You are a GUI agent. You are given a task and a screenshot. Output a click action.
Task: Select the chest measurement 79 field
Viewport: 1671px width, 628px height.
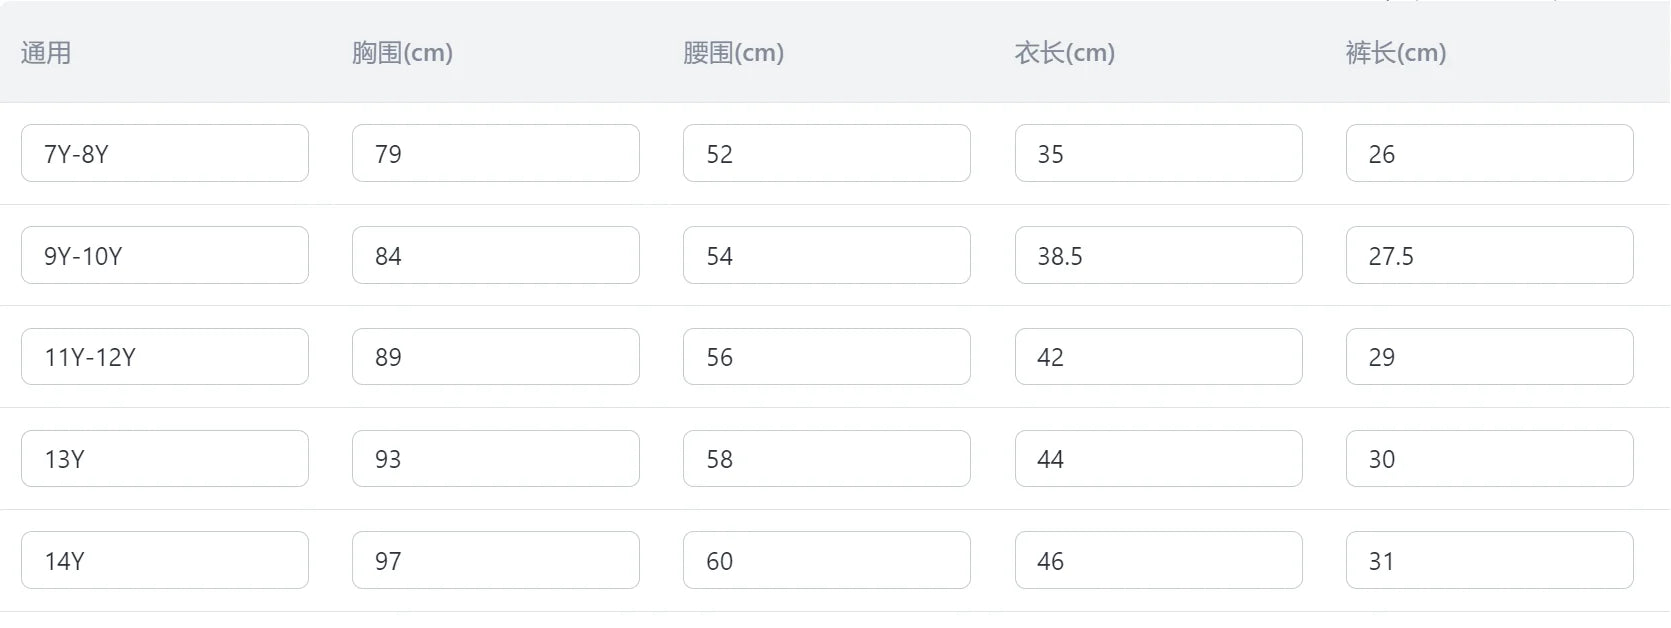[495, 153]
